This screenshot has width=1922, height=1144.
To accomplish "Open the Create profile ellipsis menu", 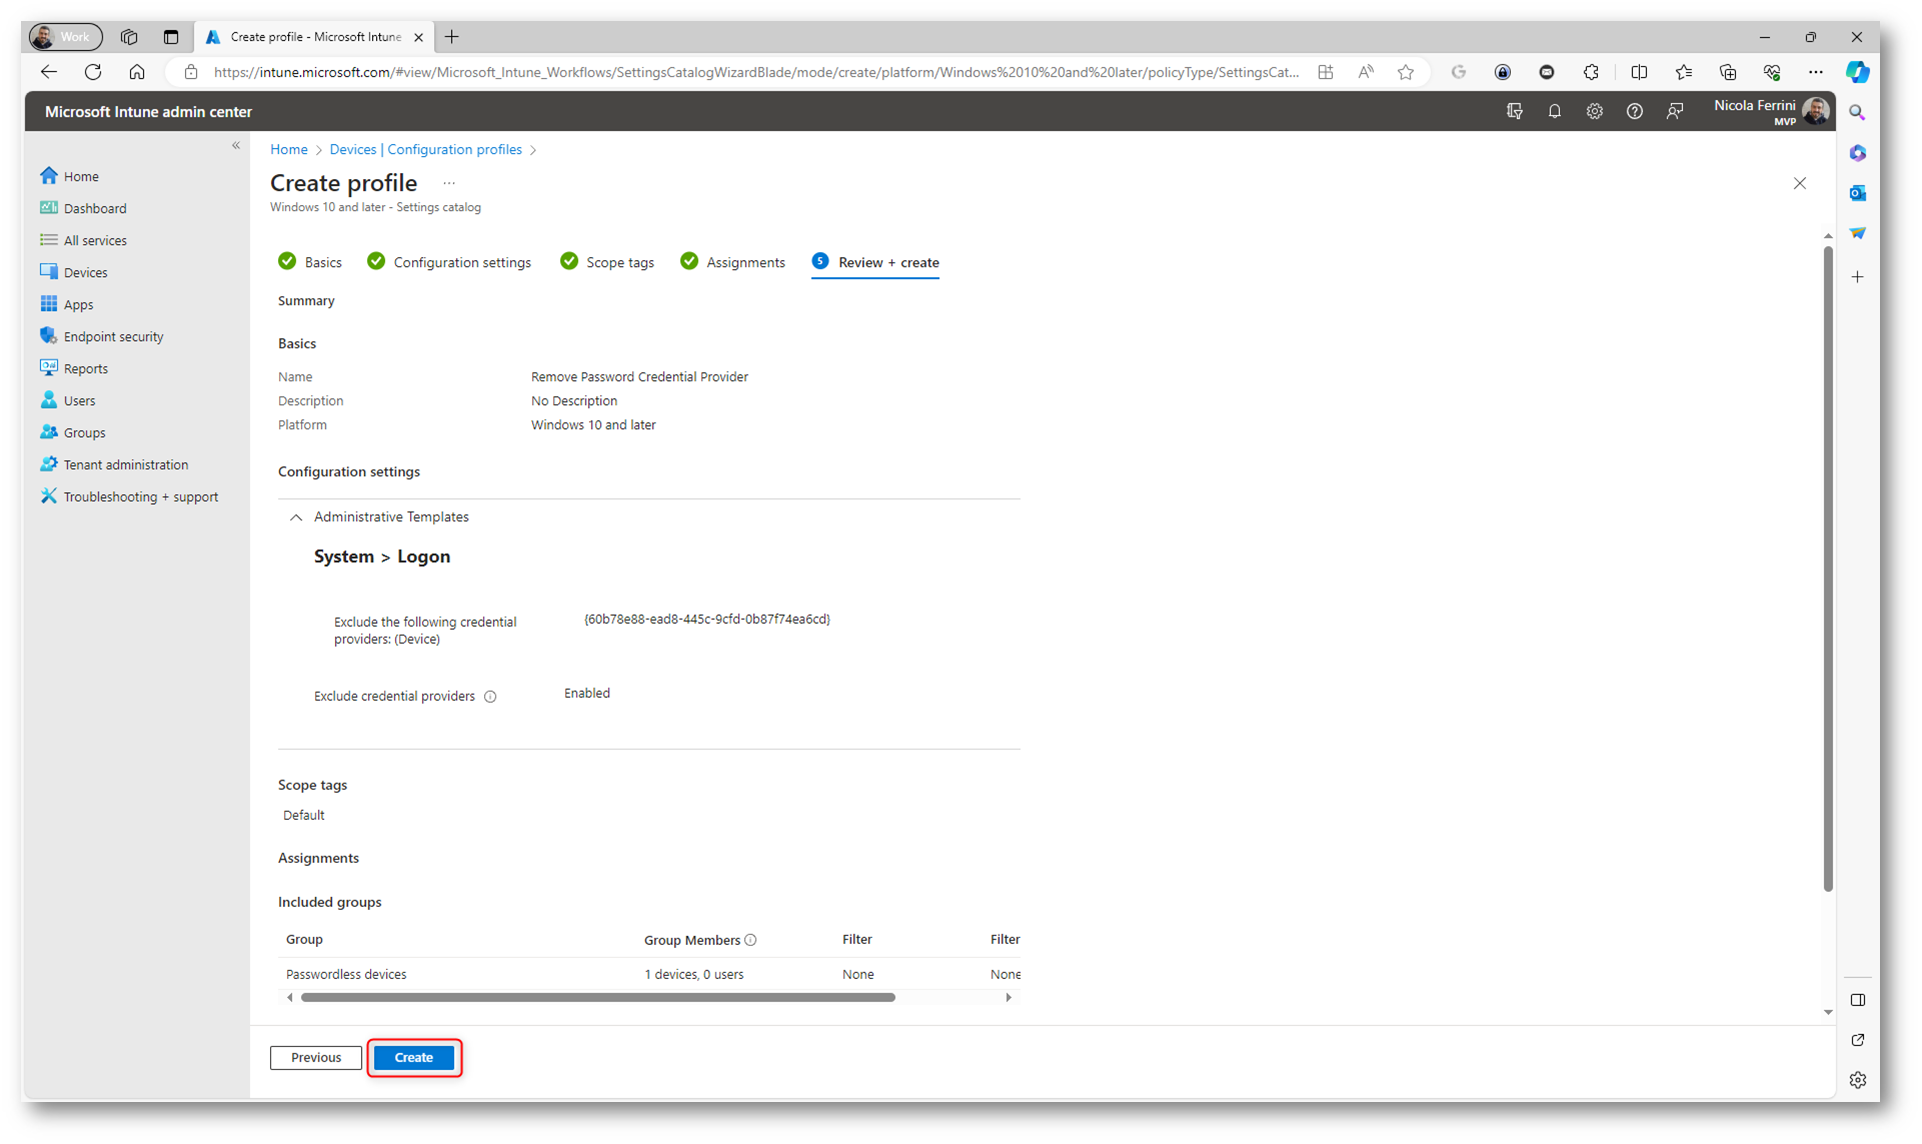I will coord(449,183).
